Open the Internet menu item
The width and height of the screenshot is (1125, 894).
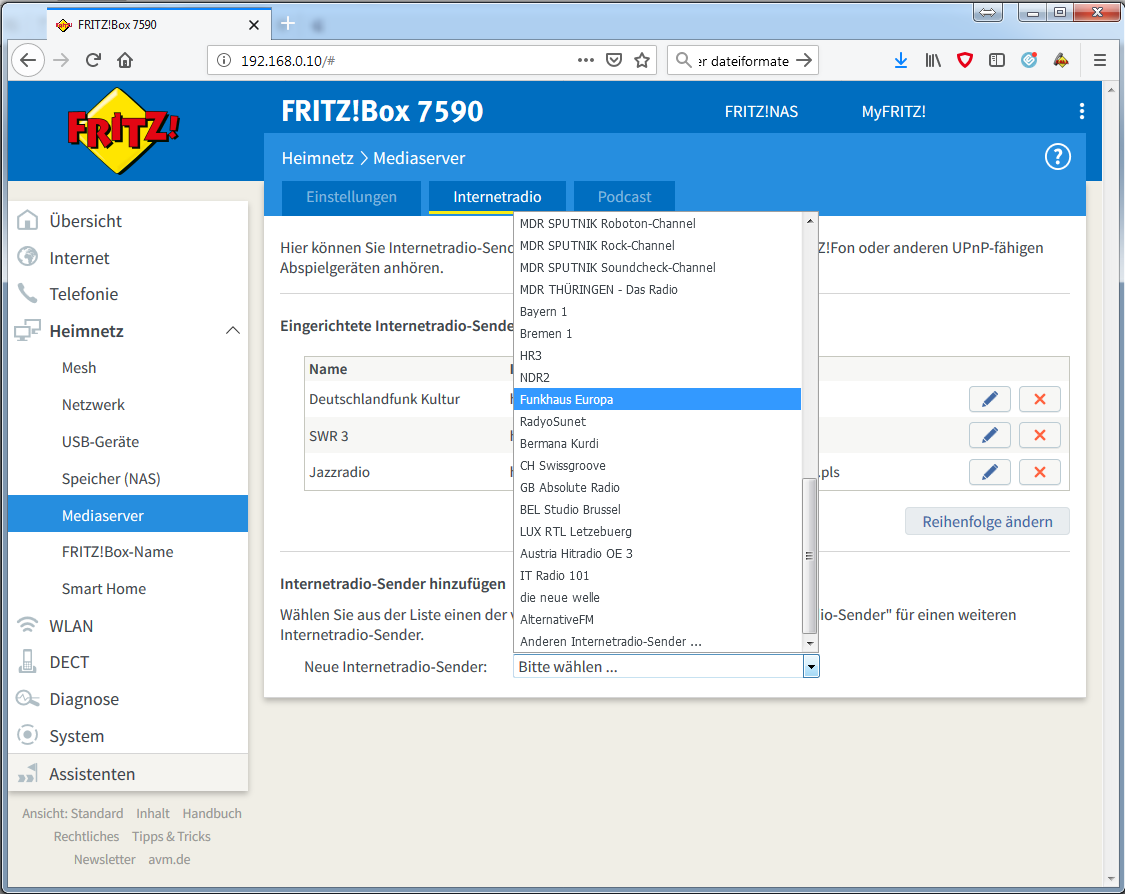(128, 258)
